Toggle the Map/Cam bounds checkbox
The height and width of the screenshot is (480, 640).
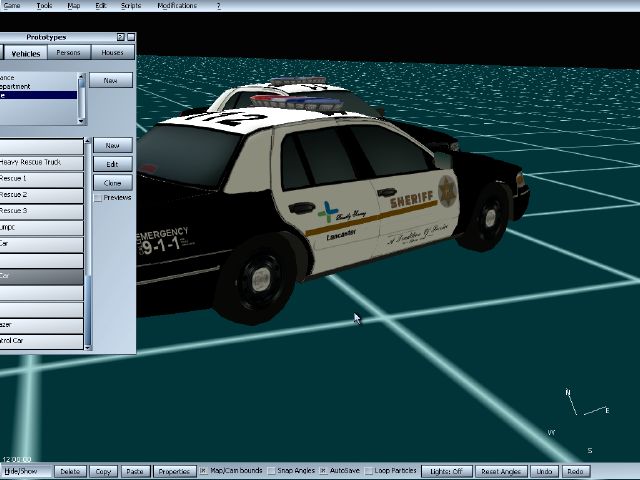[x=203, y=471]
